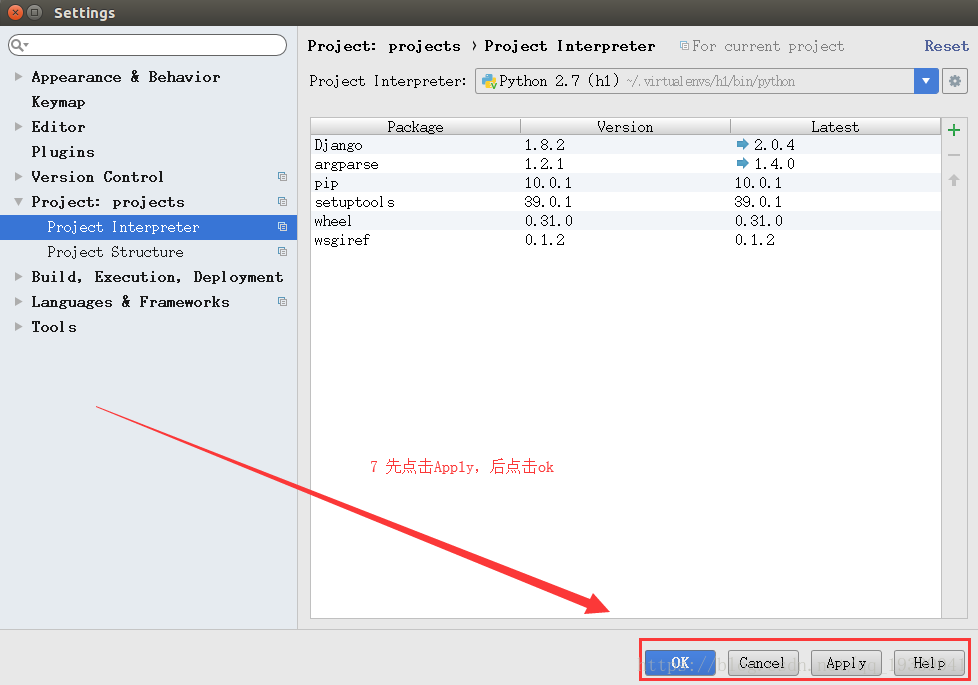Click the For current project label
978x685 pixels.
tap(767, 46)
